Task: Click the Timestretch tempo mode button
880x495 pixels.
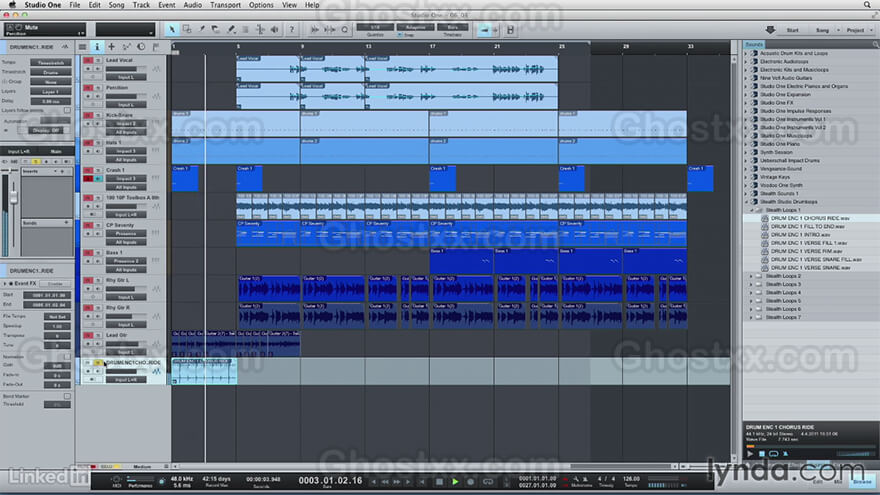Action: pyautogui.click(x=51, y=63)
